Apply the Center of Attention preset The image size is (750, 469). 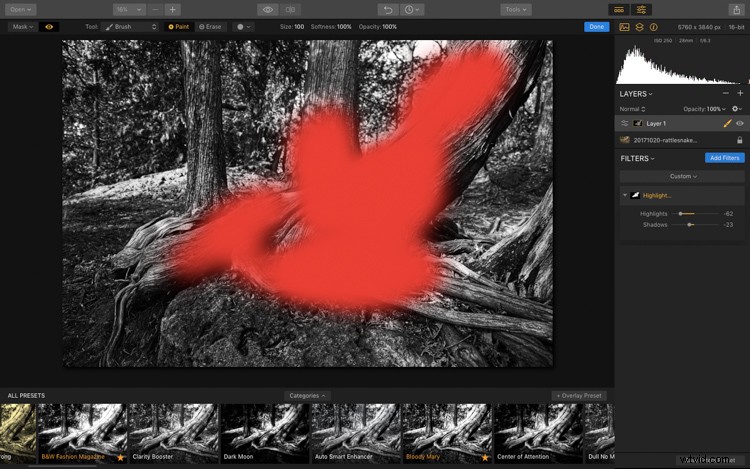[x=539, y=434]
